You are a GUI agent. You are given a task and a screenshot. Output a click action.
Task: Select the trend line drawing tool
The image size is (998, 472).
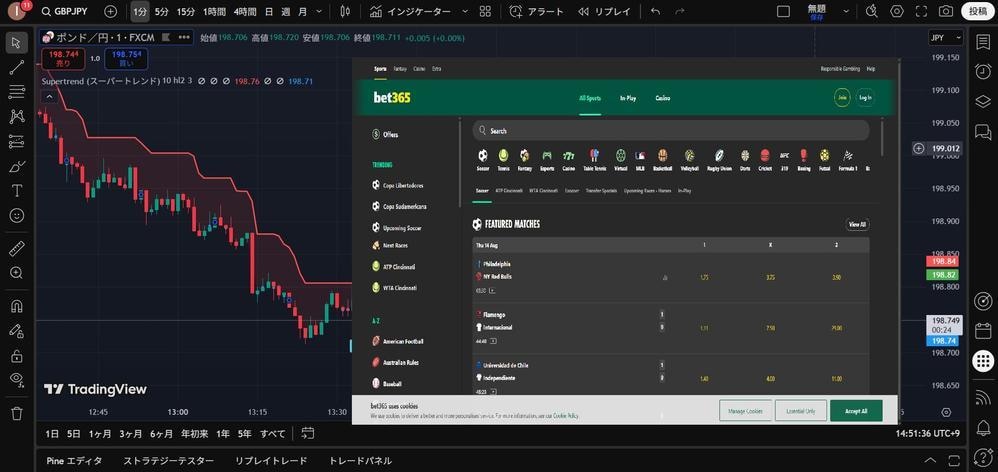(17, 67)
